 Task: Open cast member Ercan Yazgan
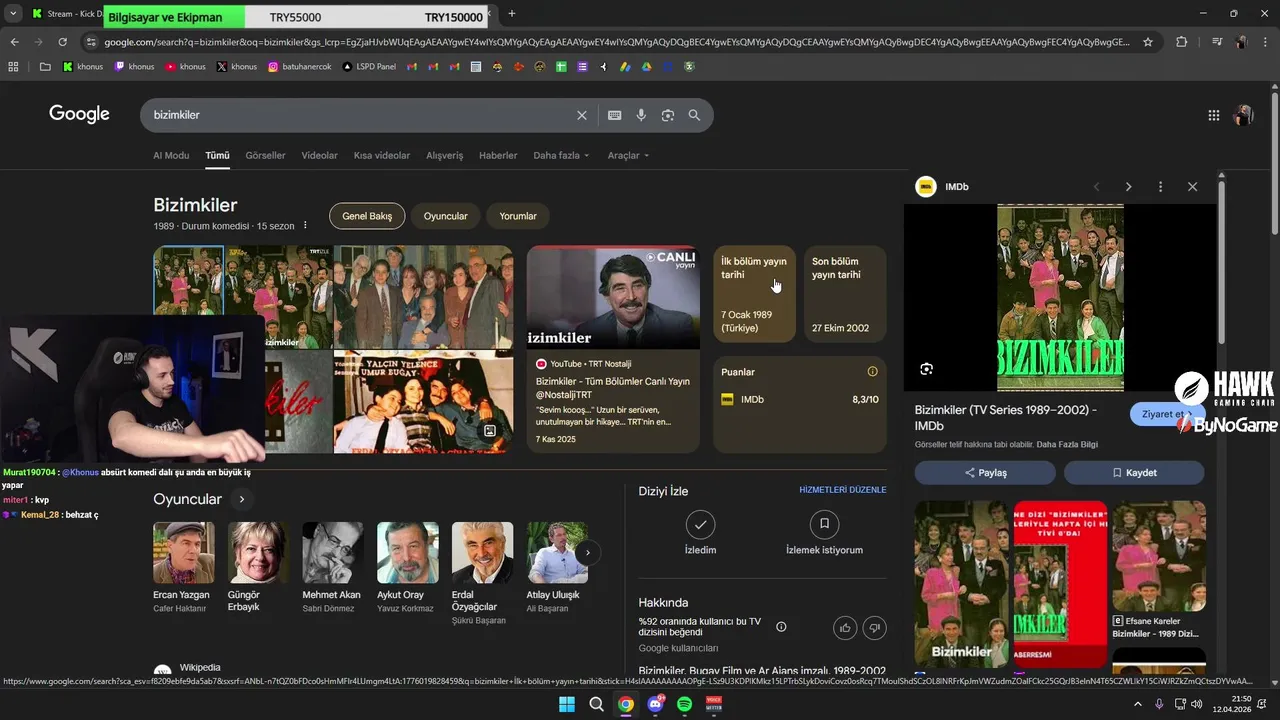click(183, 568)
